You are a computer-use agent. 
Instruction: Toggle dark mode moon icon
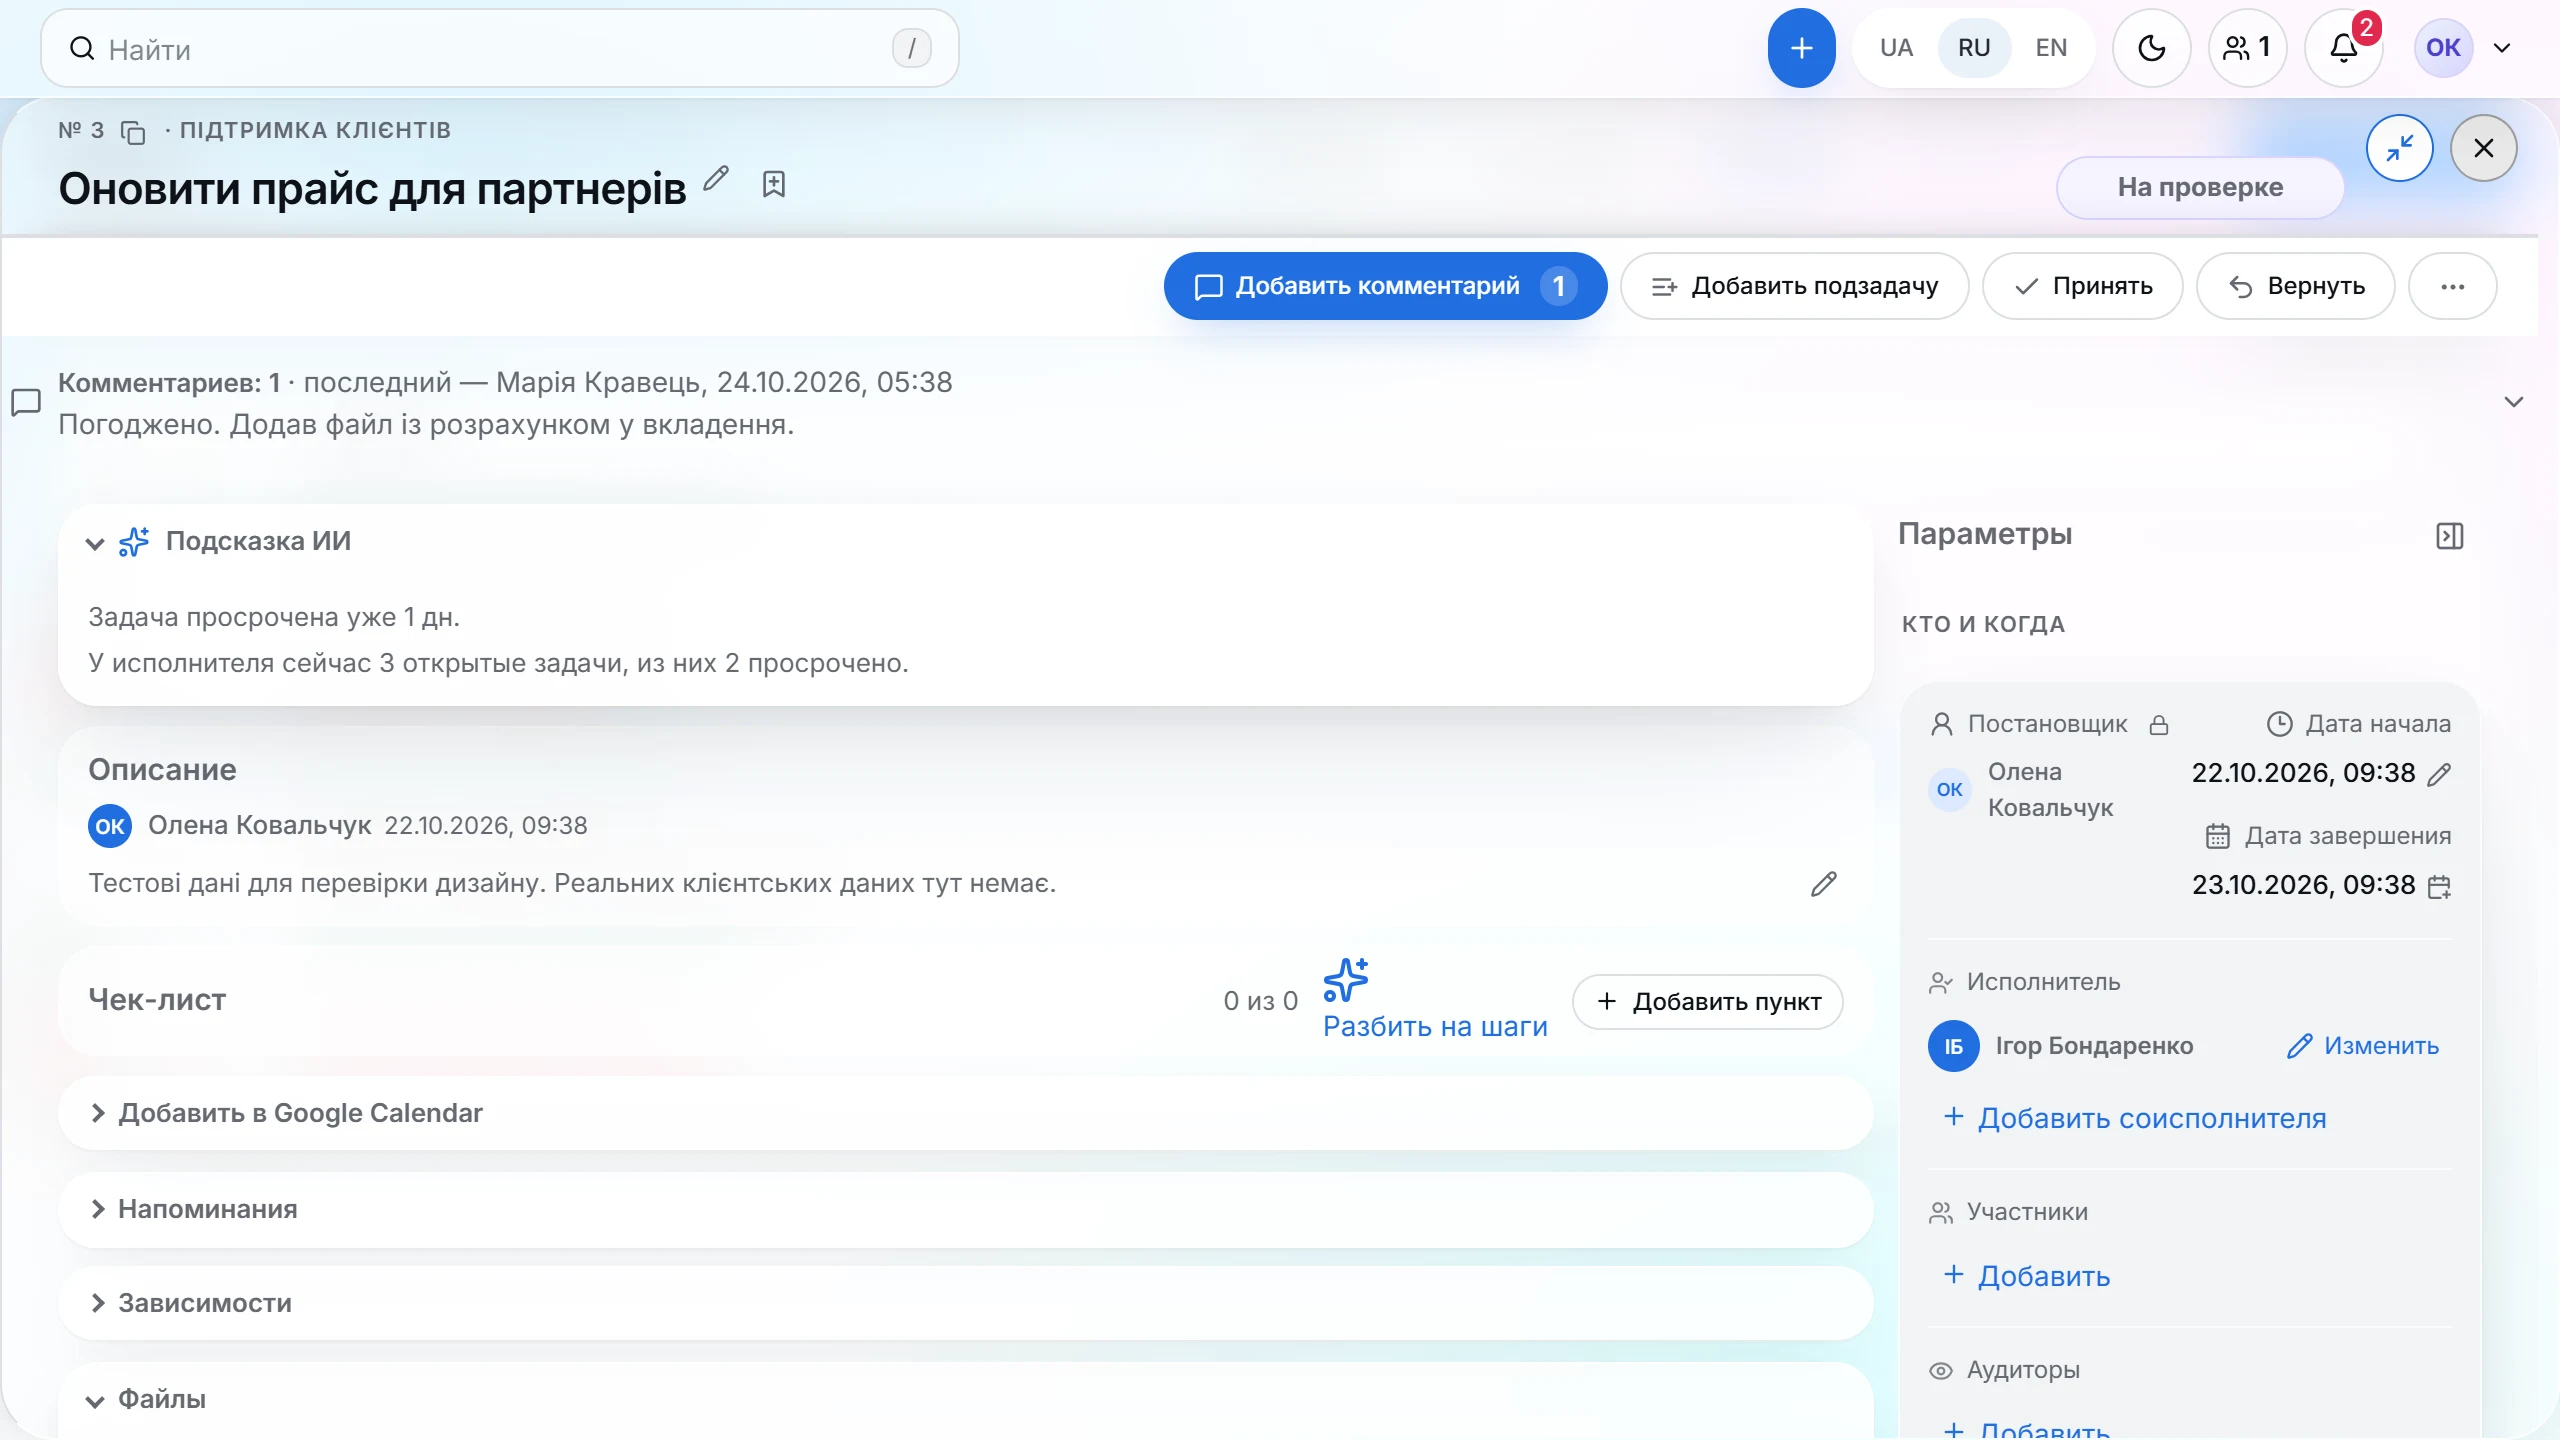2151,48
